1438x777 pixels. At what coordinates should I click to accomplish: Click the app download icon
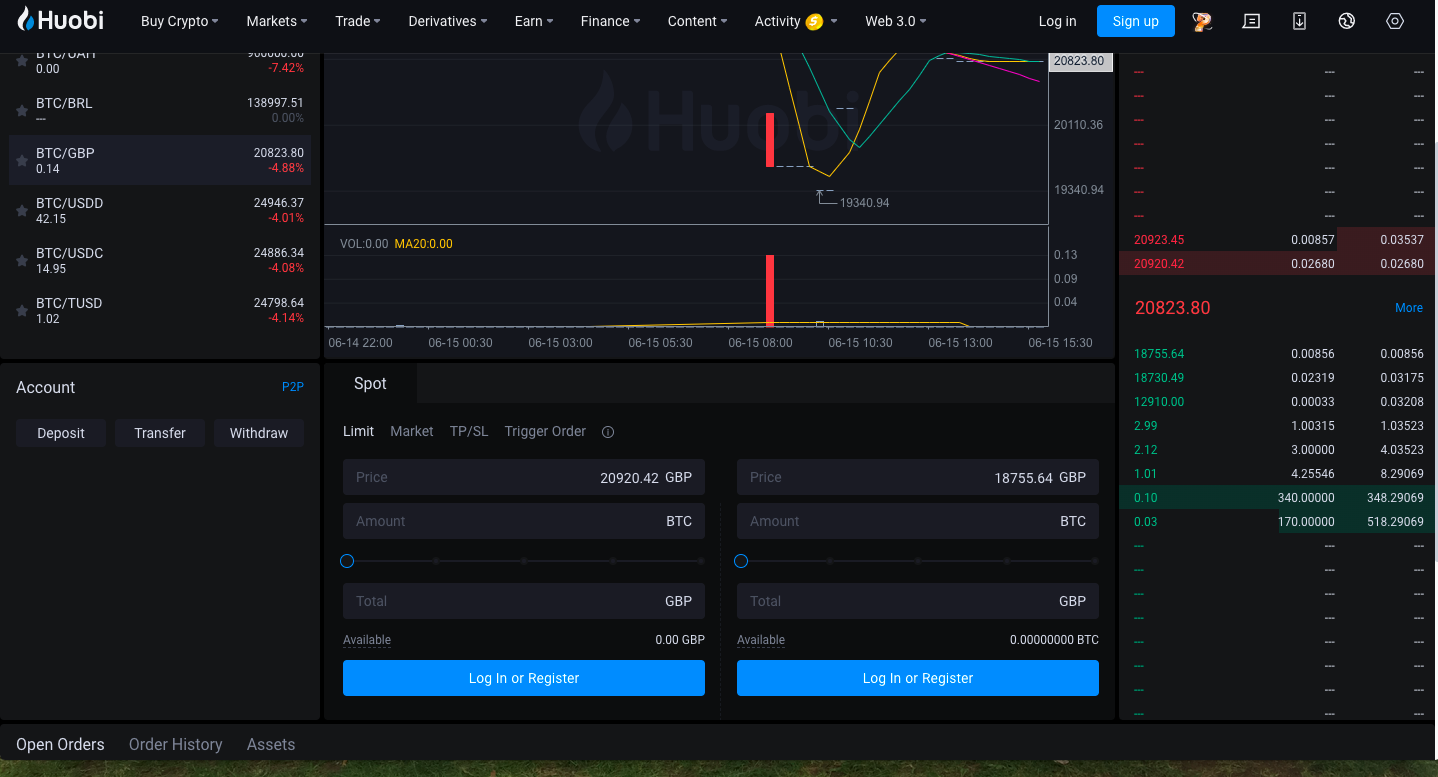[x=1299, y=21]
